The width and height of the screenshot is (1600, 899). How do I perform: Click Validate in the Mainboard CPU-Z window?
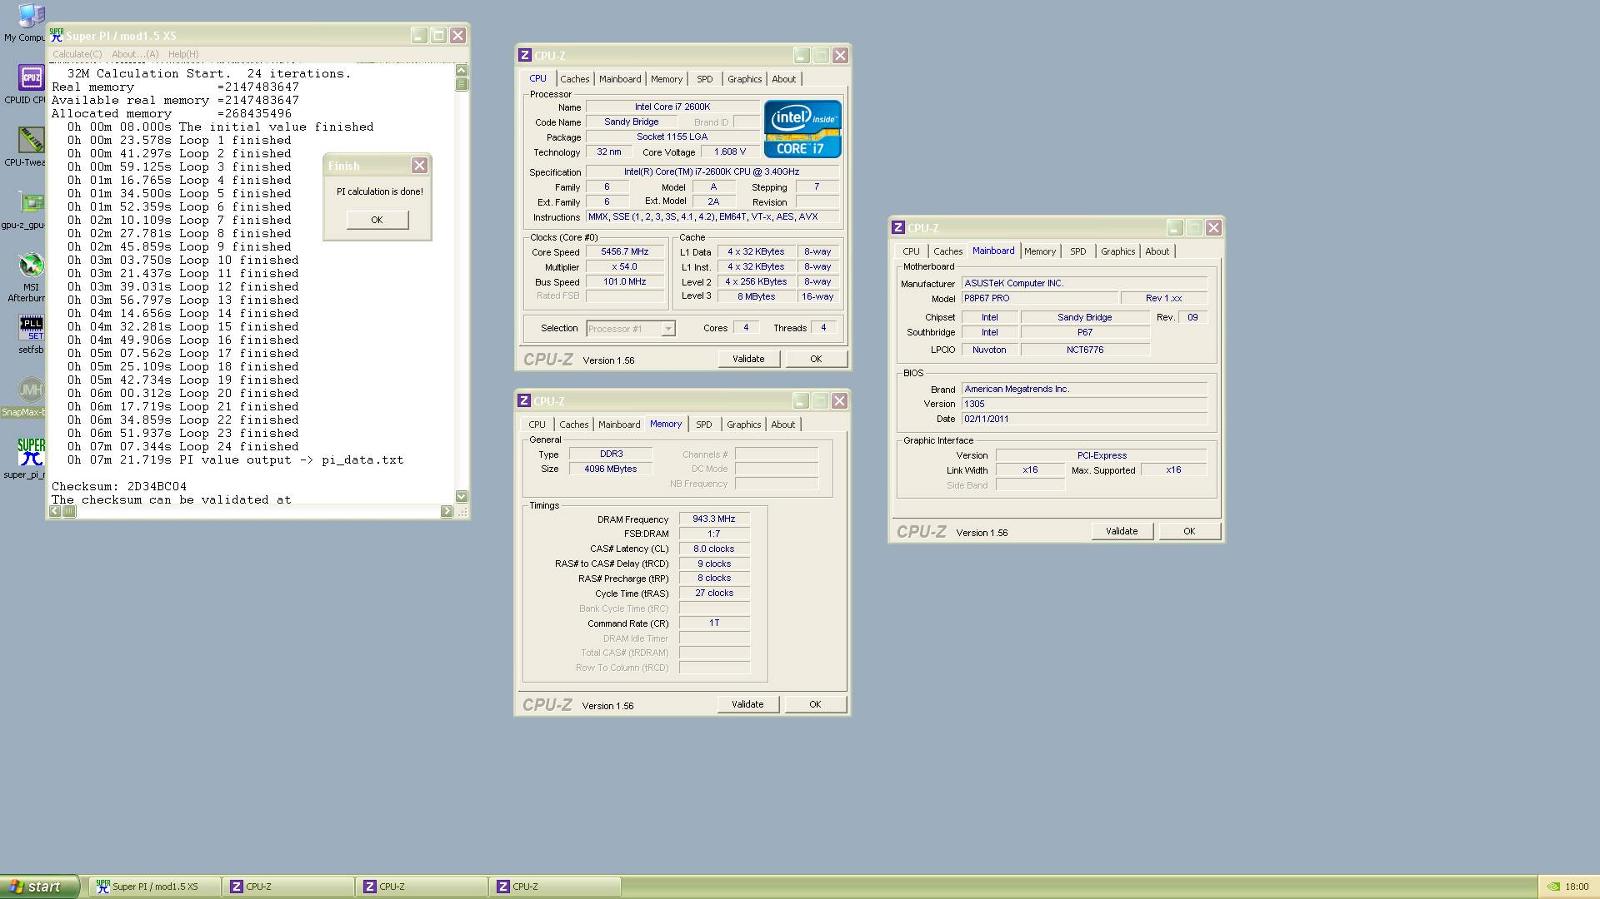point(1121,531)
